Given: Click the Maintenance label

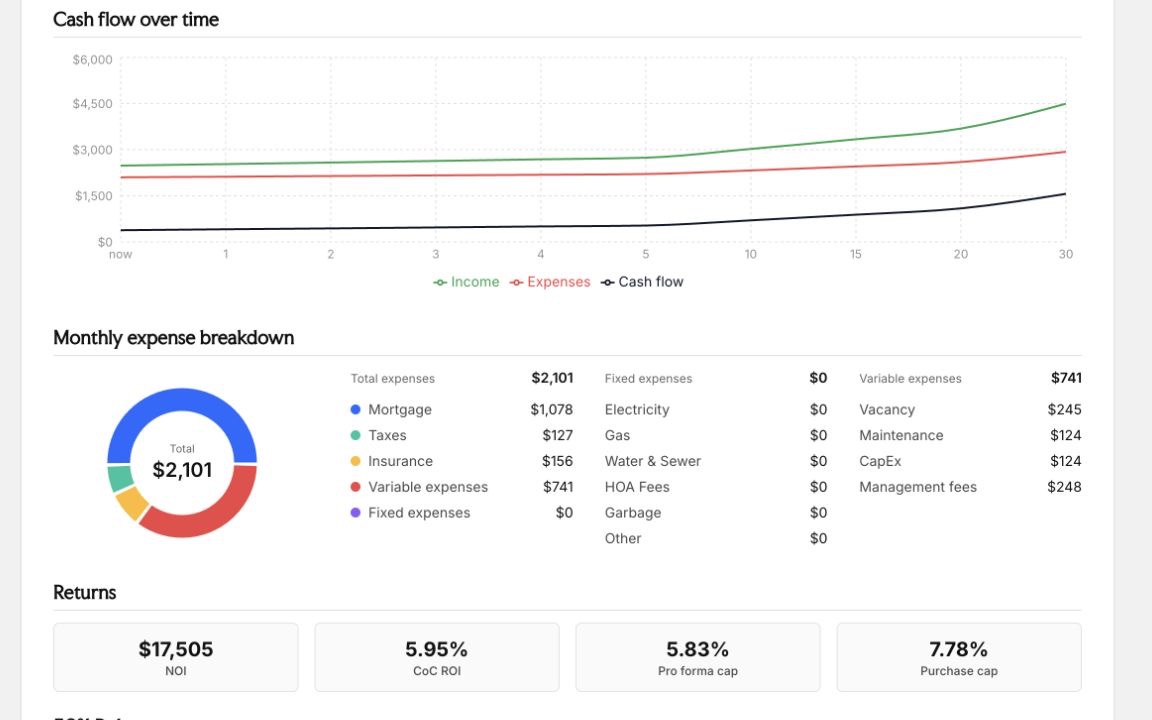Looking at the screenshot, I should coord(901,436).
